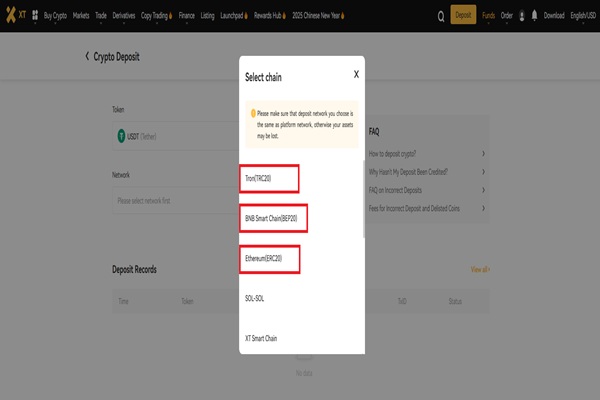The height and width of the screenshot is (400, 600).
Task: Open View all deposit records
Action: (x=480, y=269)
